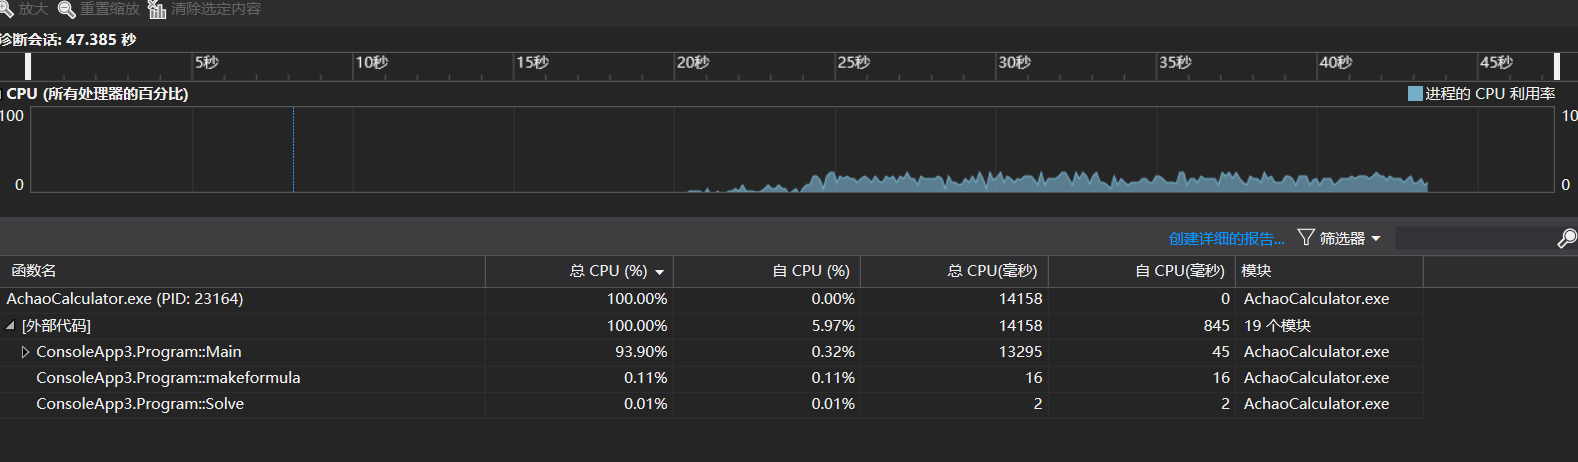Click the search magnifier icon in the filter box

click(1567, 238)
